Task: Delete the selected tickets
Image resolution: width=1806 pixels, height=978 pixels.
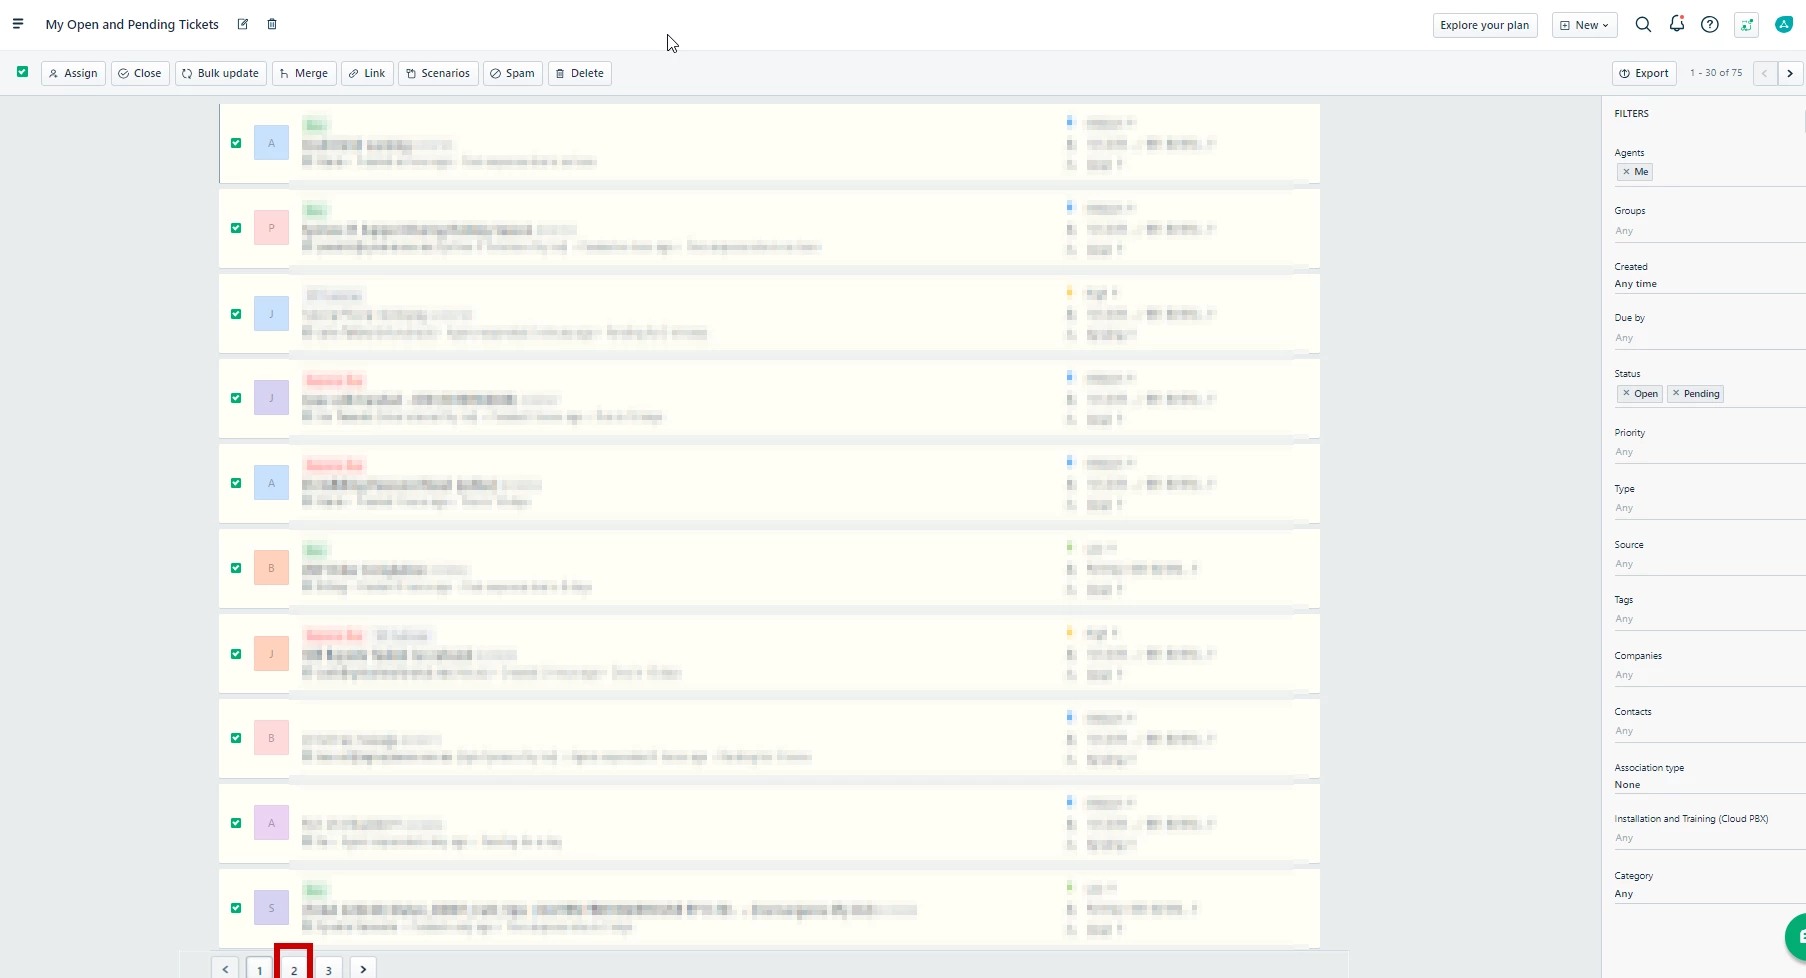Action: 580,73
